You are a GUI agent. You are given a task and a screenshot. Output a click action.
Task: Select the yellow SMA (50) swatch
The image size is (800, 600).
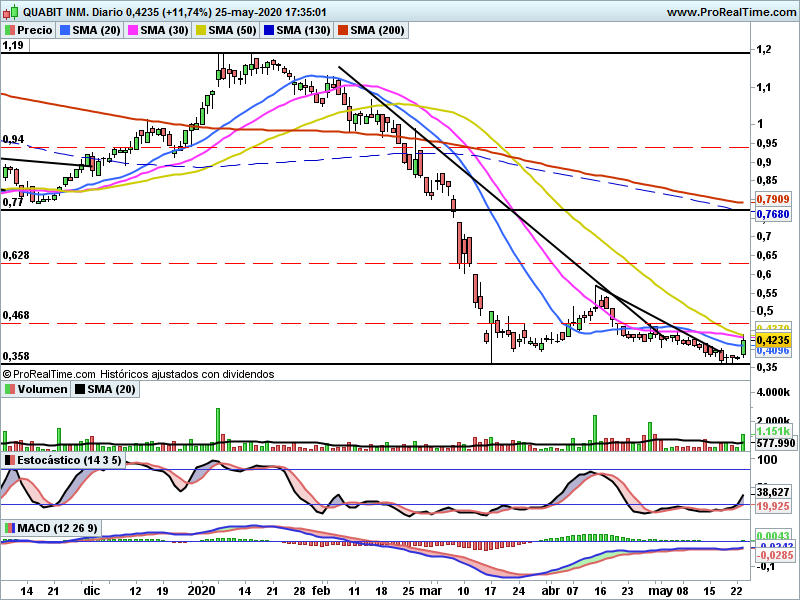click(x=201, y=30)
